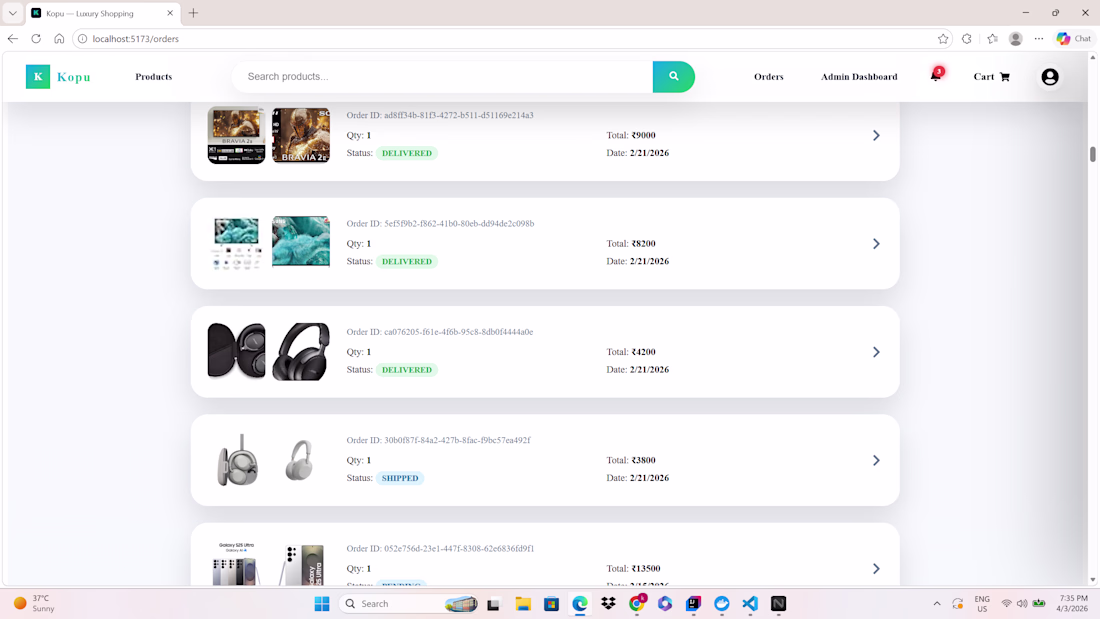This screenshot has width=1100, height=619.
Task: Click the Kopu logo icon
Action: click(38, 76)
